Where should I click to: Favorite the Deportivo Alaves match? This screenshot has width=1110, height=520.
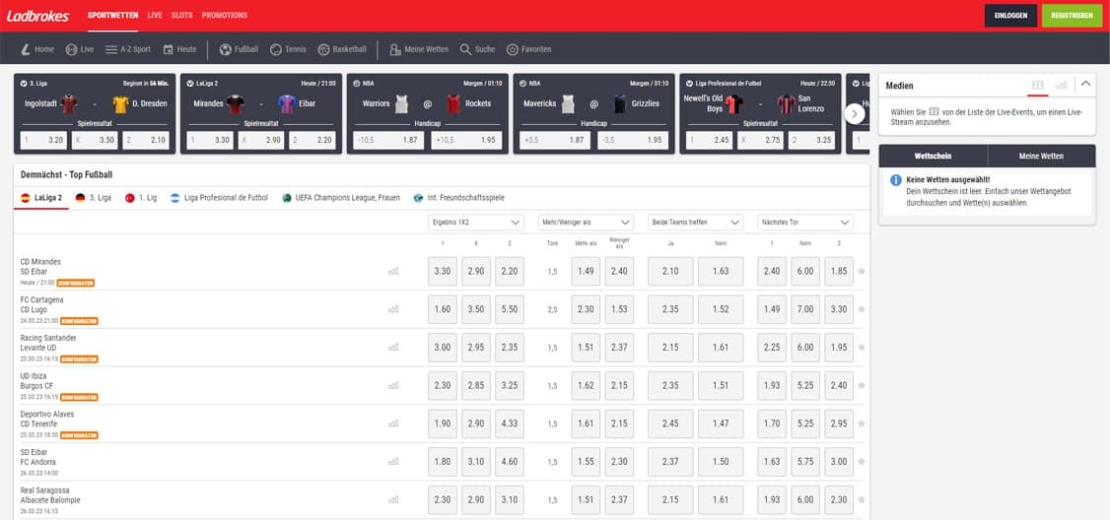(x=862, y=424)
